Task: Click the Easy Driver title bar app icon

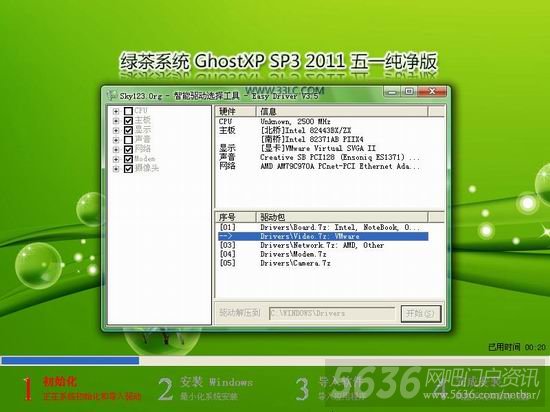Action: coord(112,94)
